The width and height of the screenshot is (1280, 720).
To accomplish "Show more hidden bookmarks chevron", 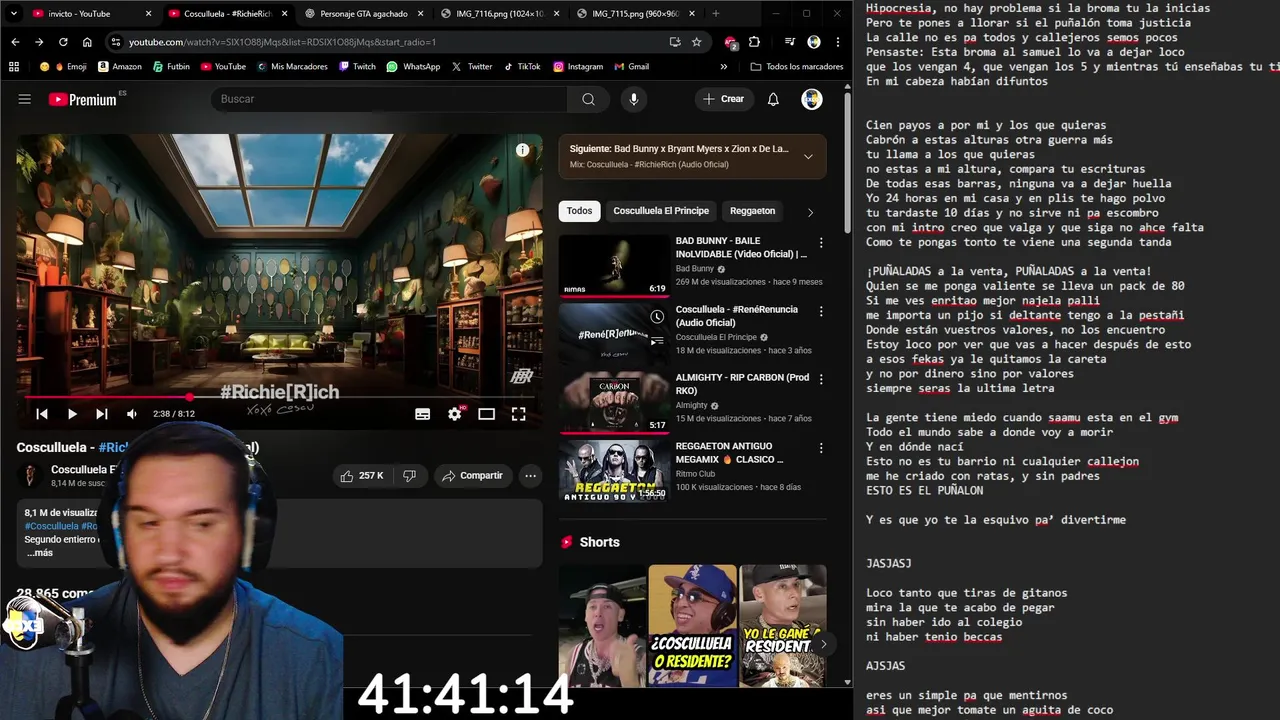I will click(724, 67).
